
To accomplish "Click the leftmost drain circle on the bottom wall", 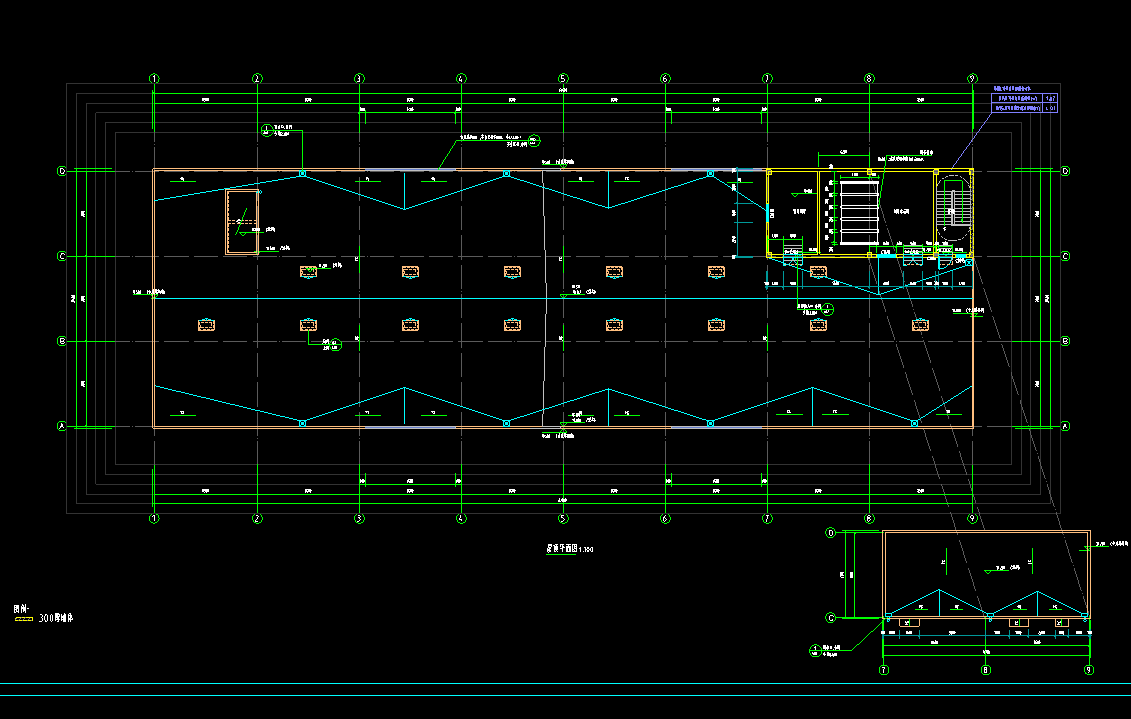I will 302,424.
